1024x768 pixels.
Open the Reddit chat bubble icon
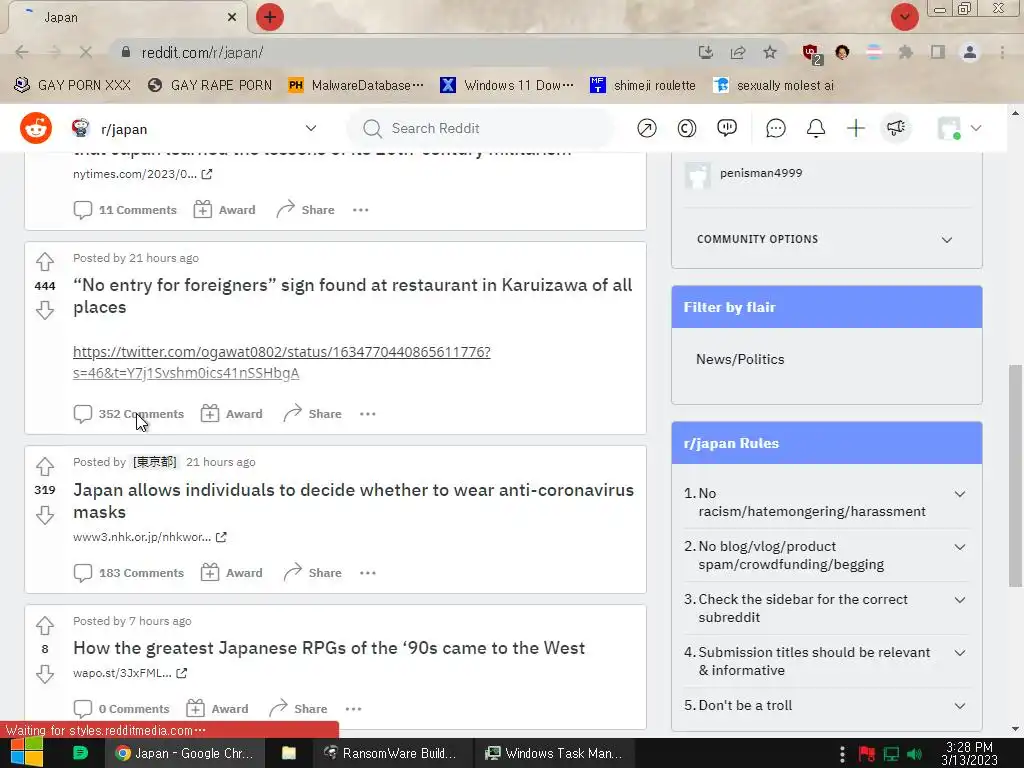click(775, 129)
